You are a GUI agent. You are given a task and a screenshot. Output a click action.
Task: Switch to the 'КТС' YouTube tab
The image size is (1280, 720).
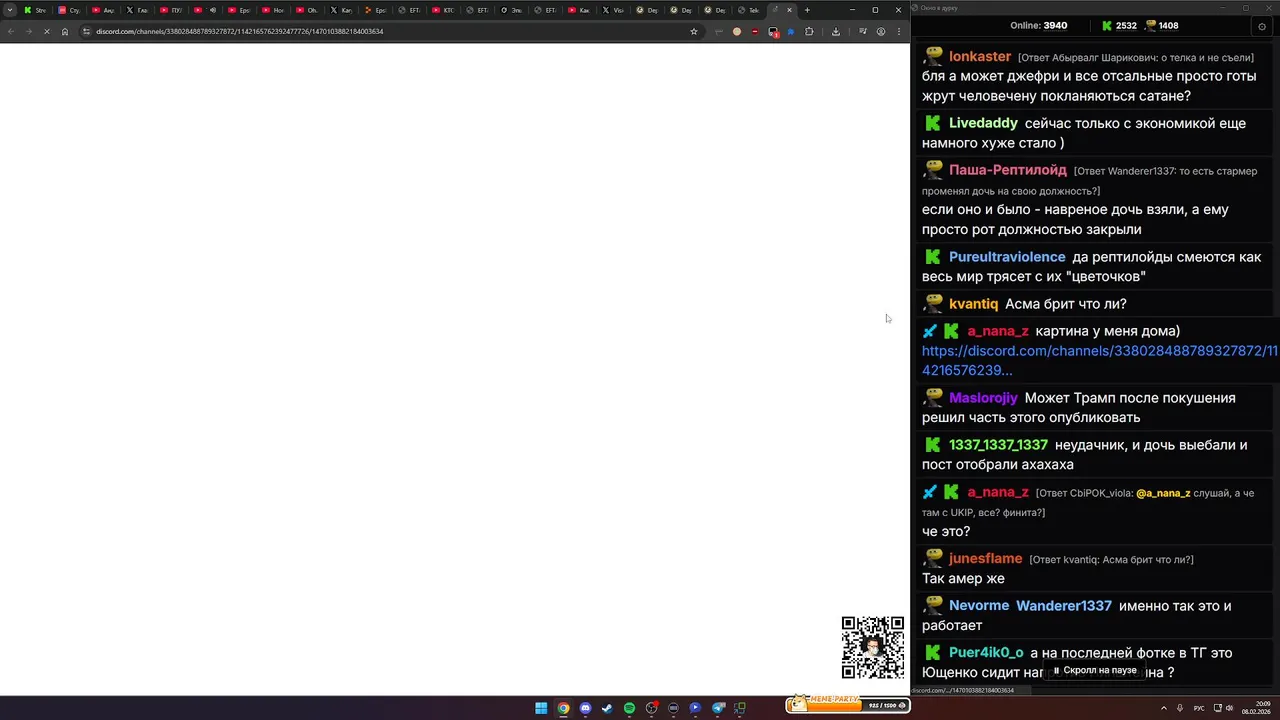pyautogui.click(x=443, y=10)
